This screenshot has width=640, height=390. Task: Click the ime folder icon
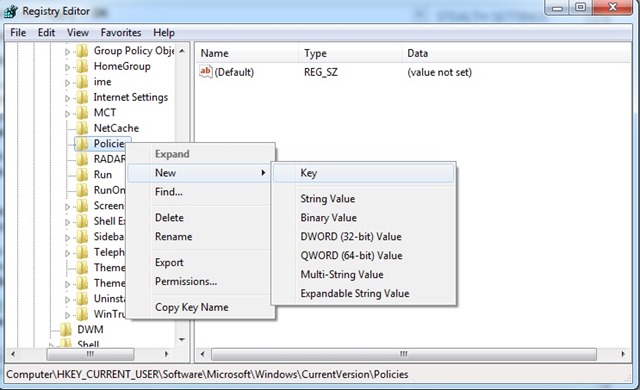82,82
